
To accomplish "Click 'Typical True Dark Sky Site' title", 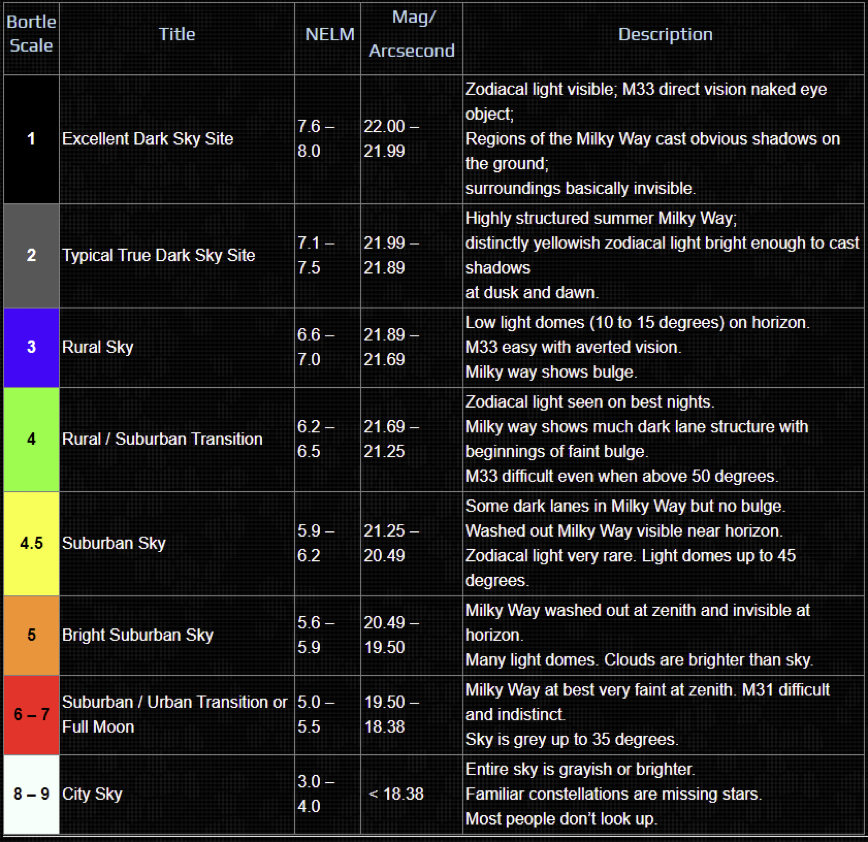I will pos(158,255).
